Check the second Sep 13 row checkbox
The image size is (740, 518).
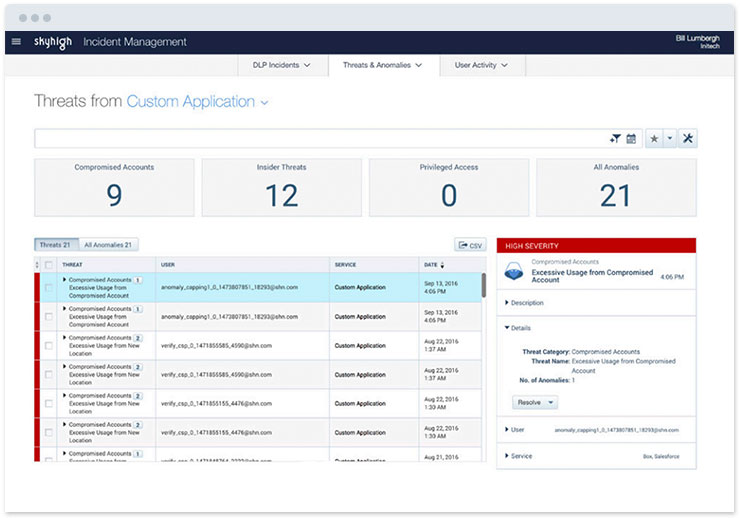pyautogui.click(x=48, y=317)
